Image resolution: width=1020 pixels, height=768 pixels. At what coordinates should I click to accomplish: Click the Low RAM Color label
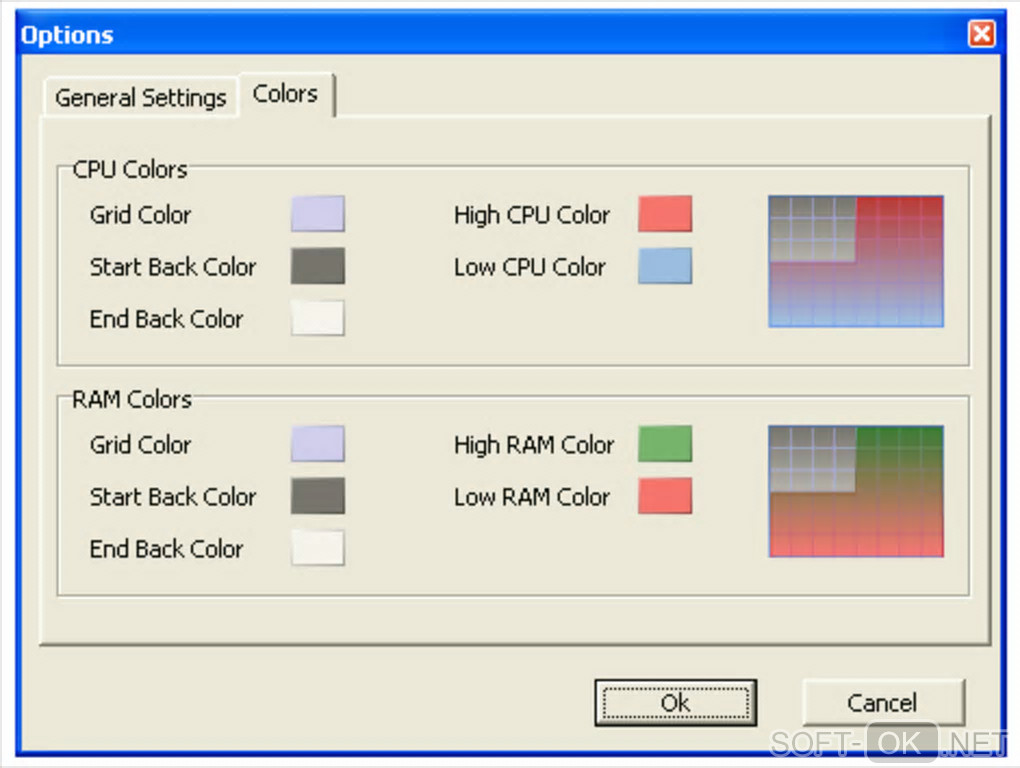tap(531, 497)
